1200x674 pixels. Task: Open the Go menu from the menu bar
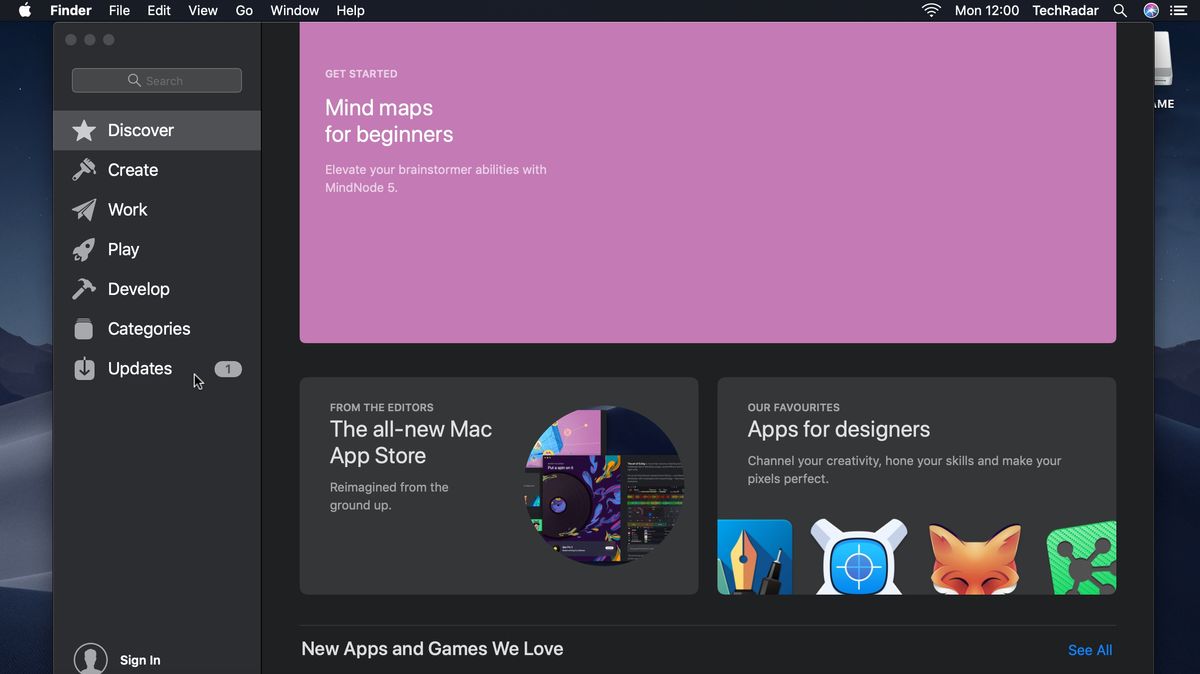244,10
